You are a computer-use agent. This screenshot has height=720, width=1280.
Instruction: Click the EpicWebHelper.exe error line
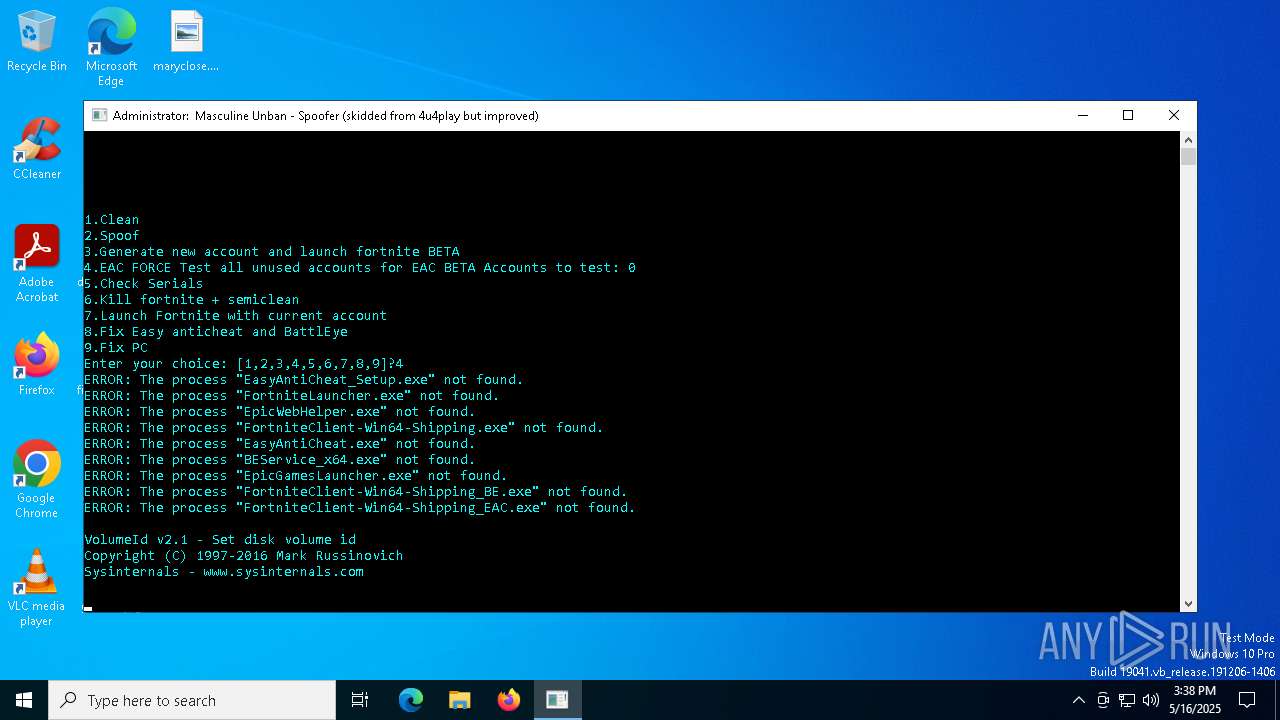pos(280,412)
